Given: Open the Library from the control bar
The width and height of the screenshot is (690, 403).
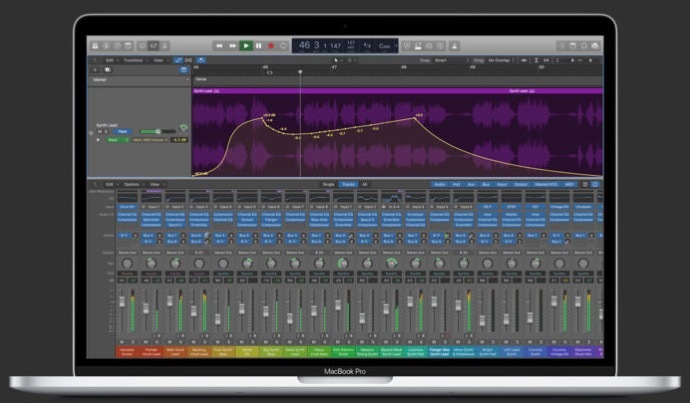Looking at the screenshot, I should point(95,46).
